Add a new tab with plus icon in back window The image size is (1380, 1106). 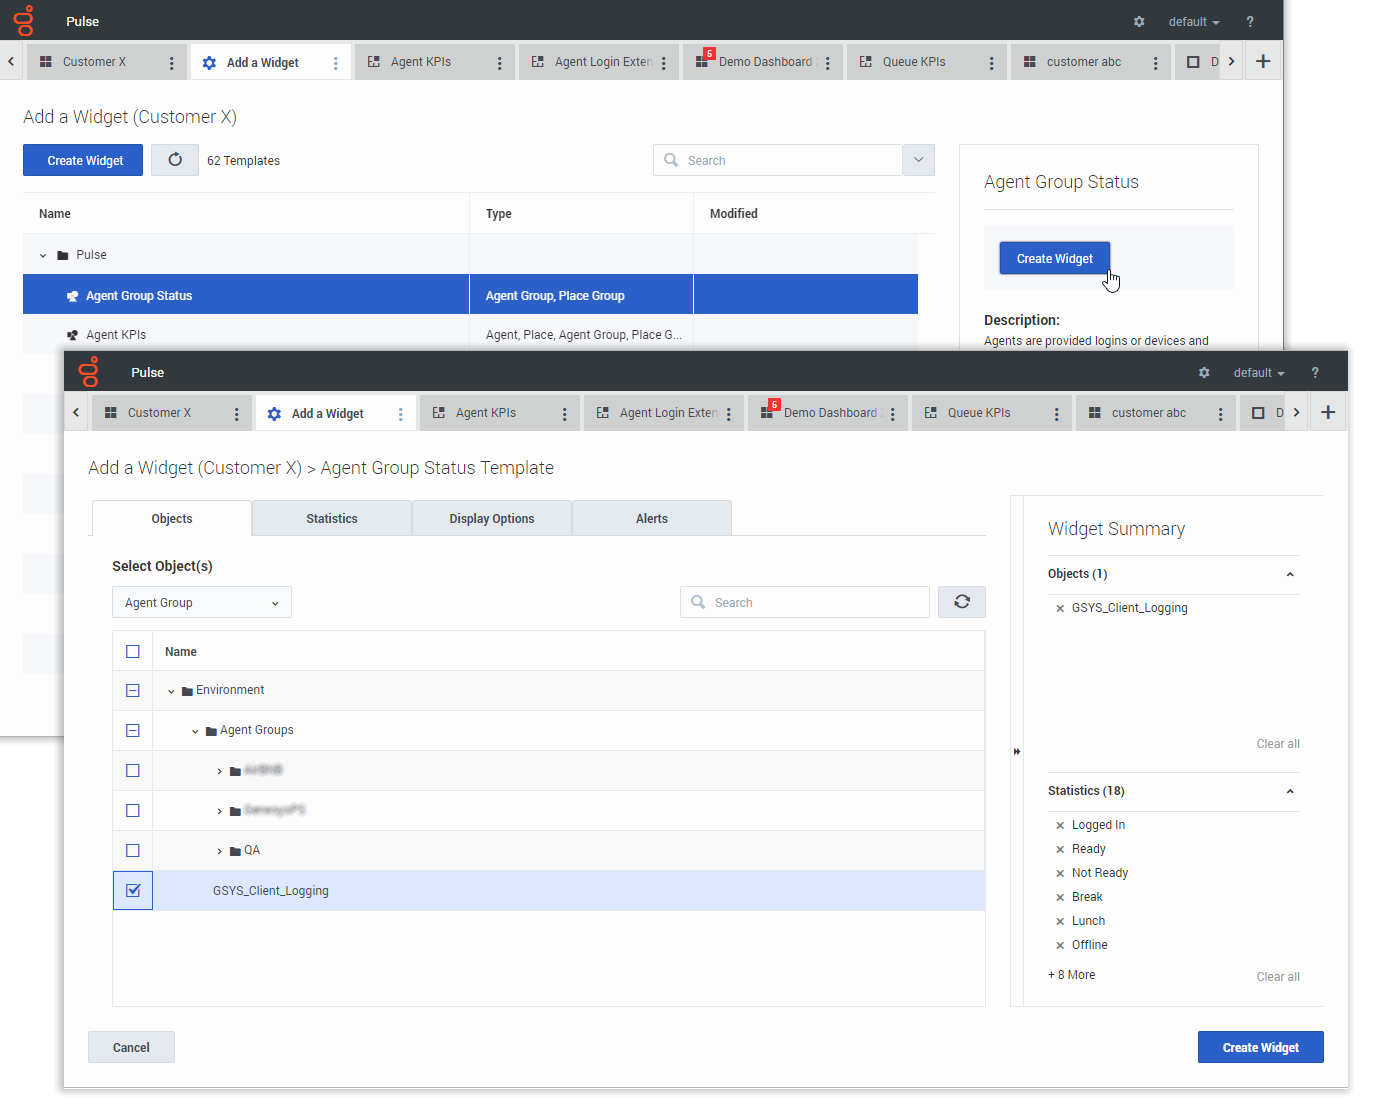click(x=1263, y=61)
